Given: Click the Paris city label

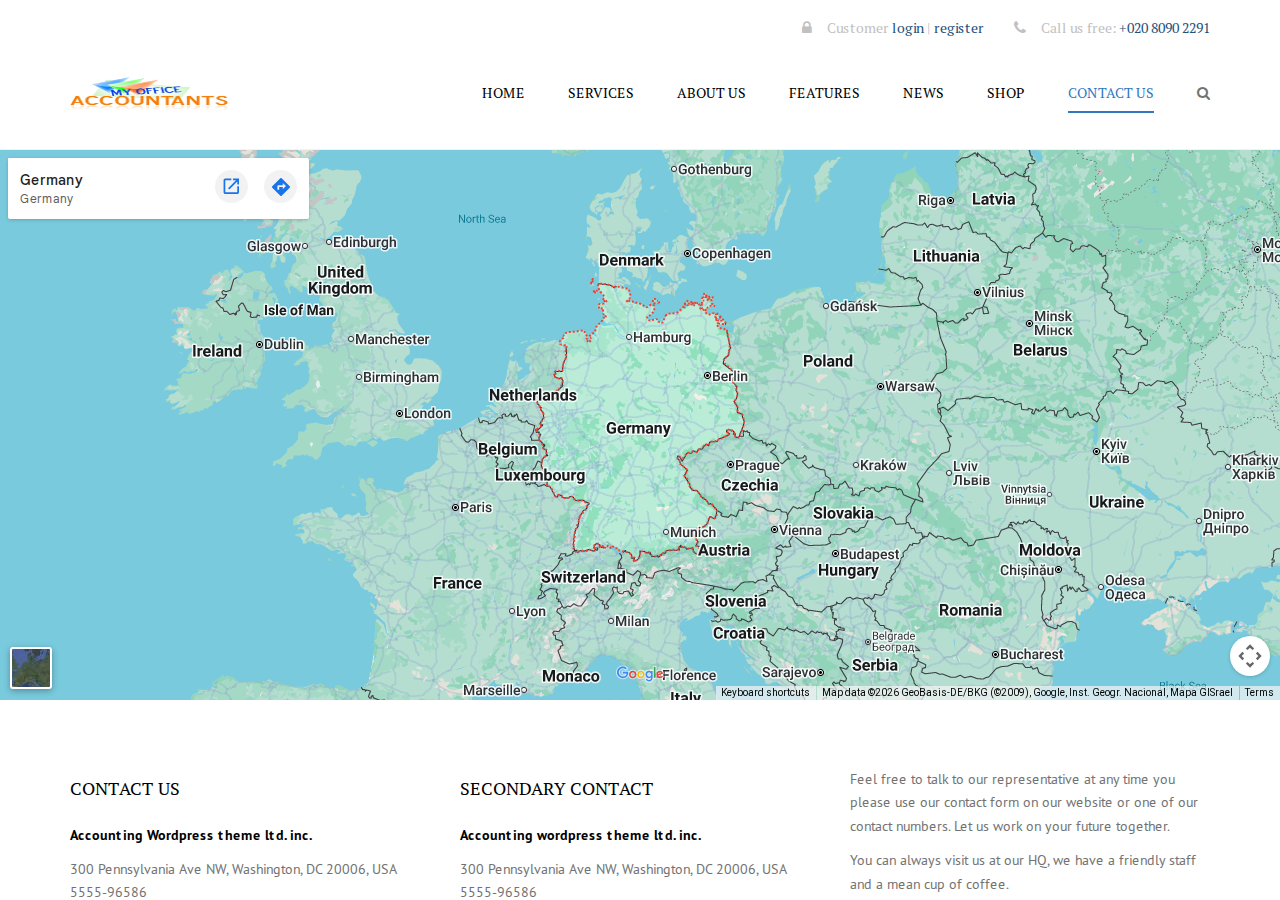Looking at the screenshot, I should 476,507.
